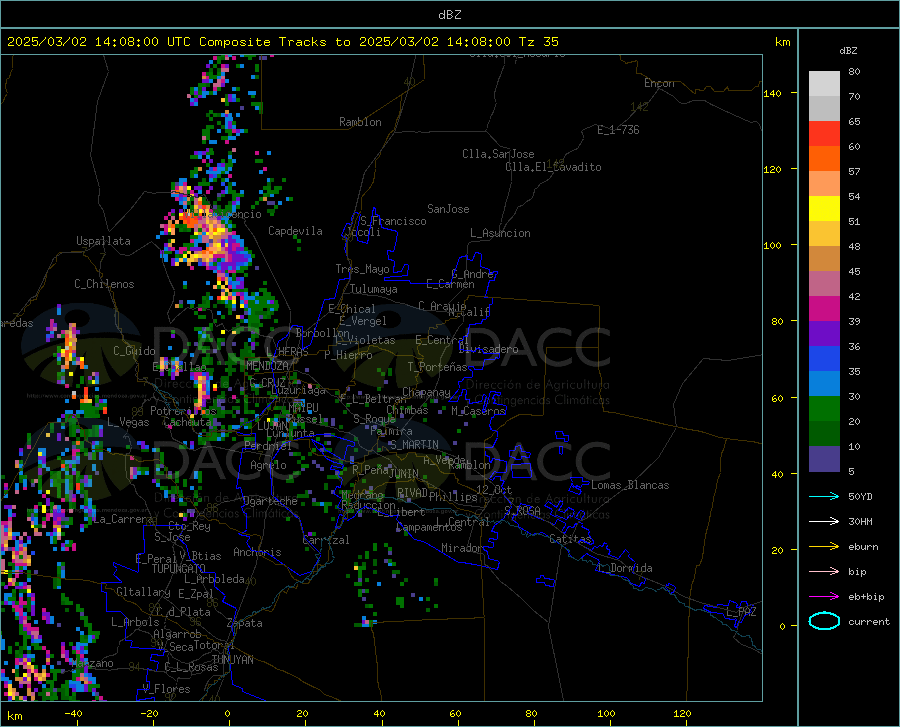Select the green 20 dBZ color swatch
This screenshot has height=727, width=900.
824,409
